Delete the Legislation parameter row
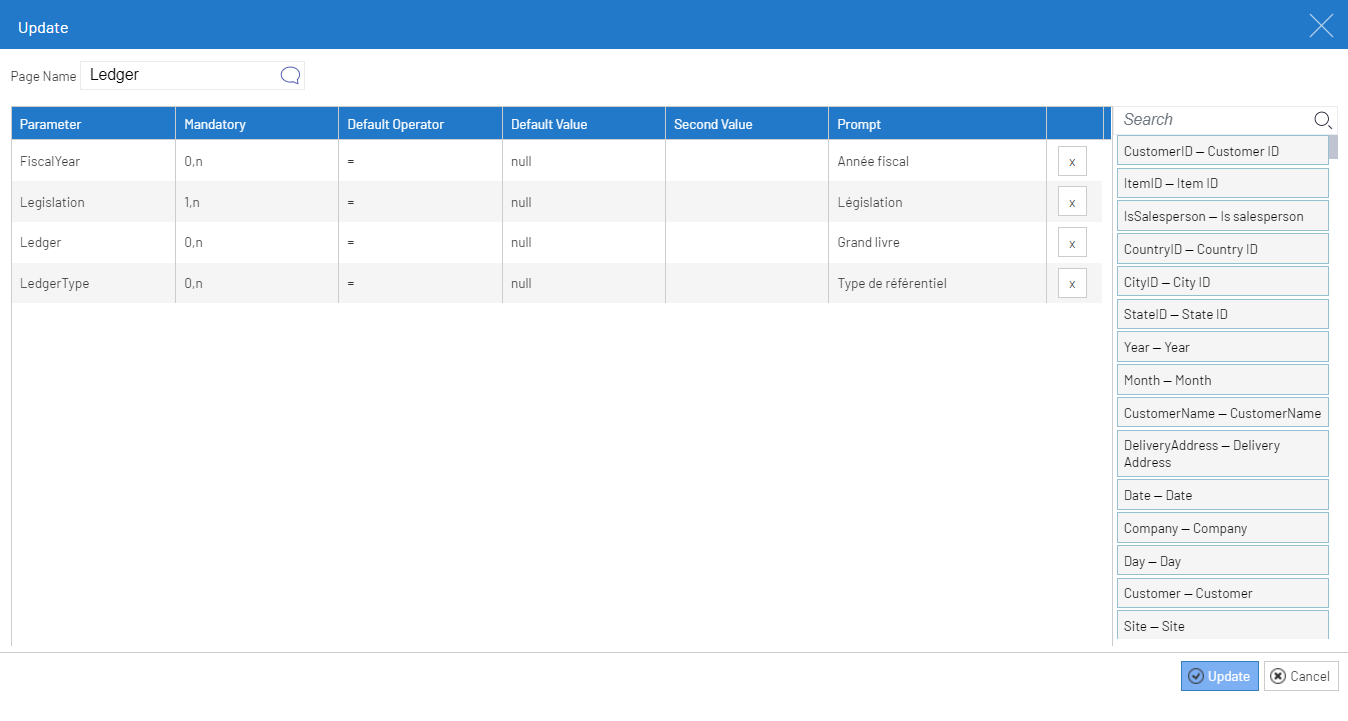This screenshot has width=1348, height=721. pos(1071,201)
